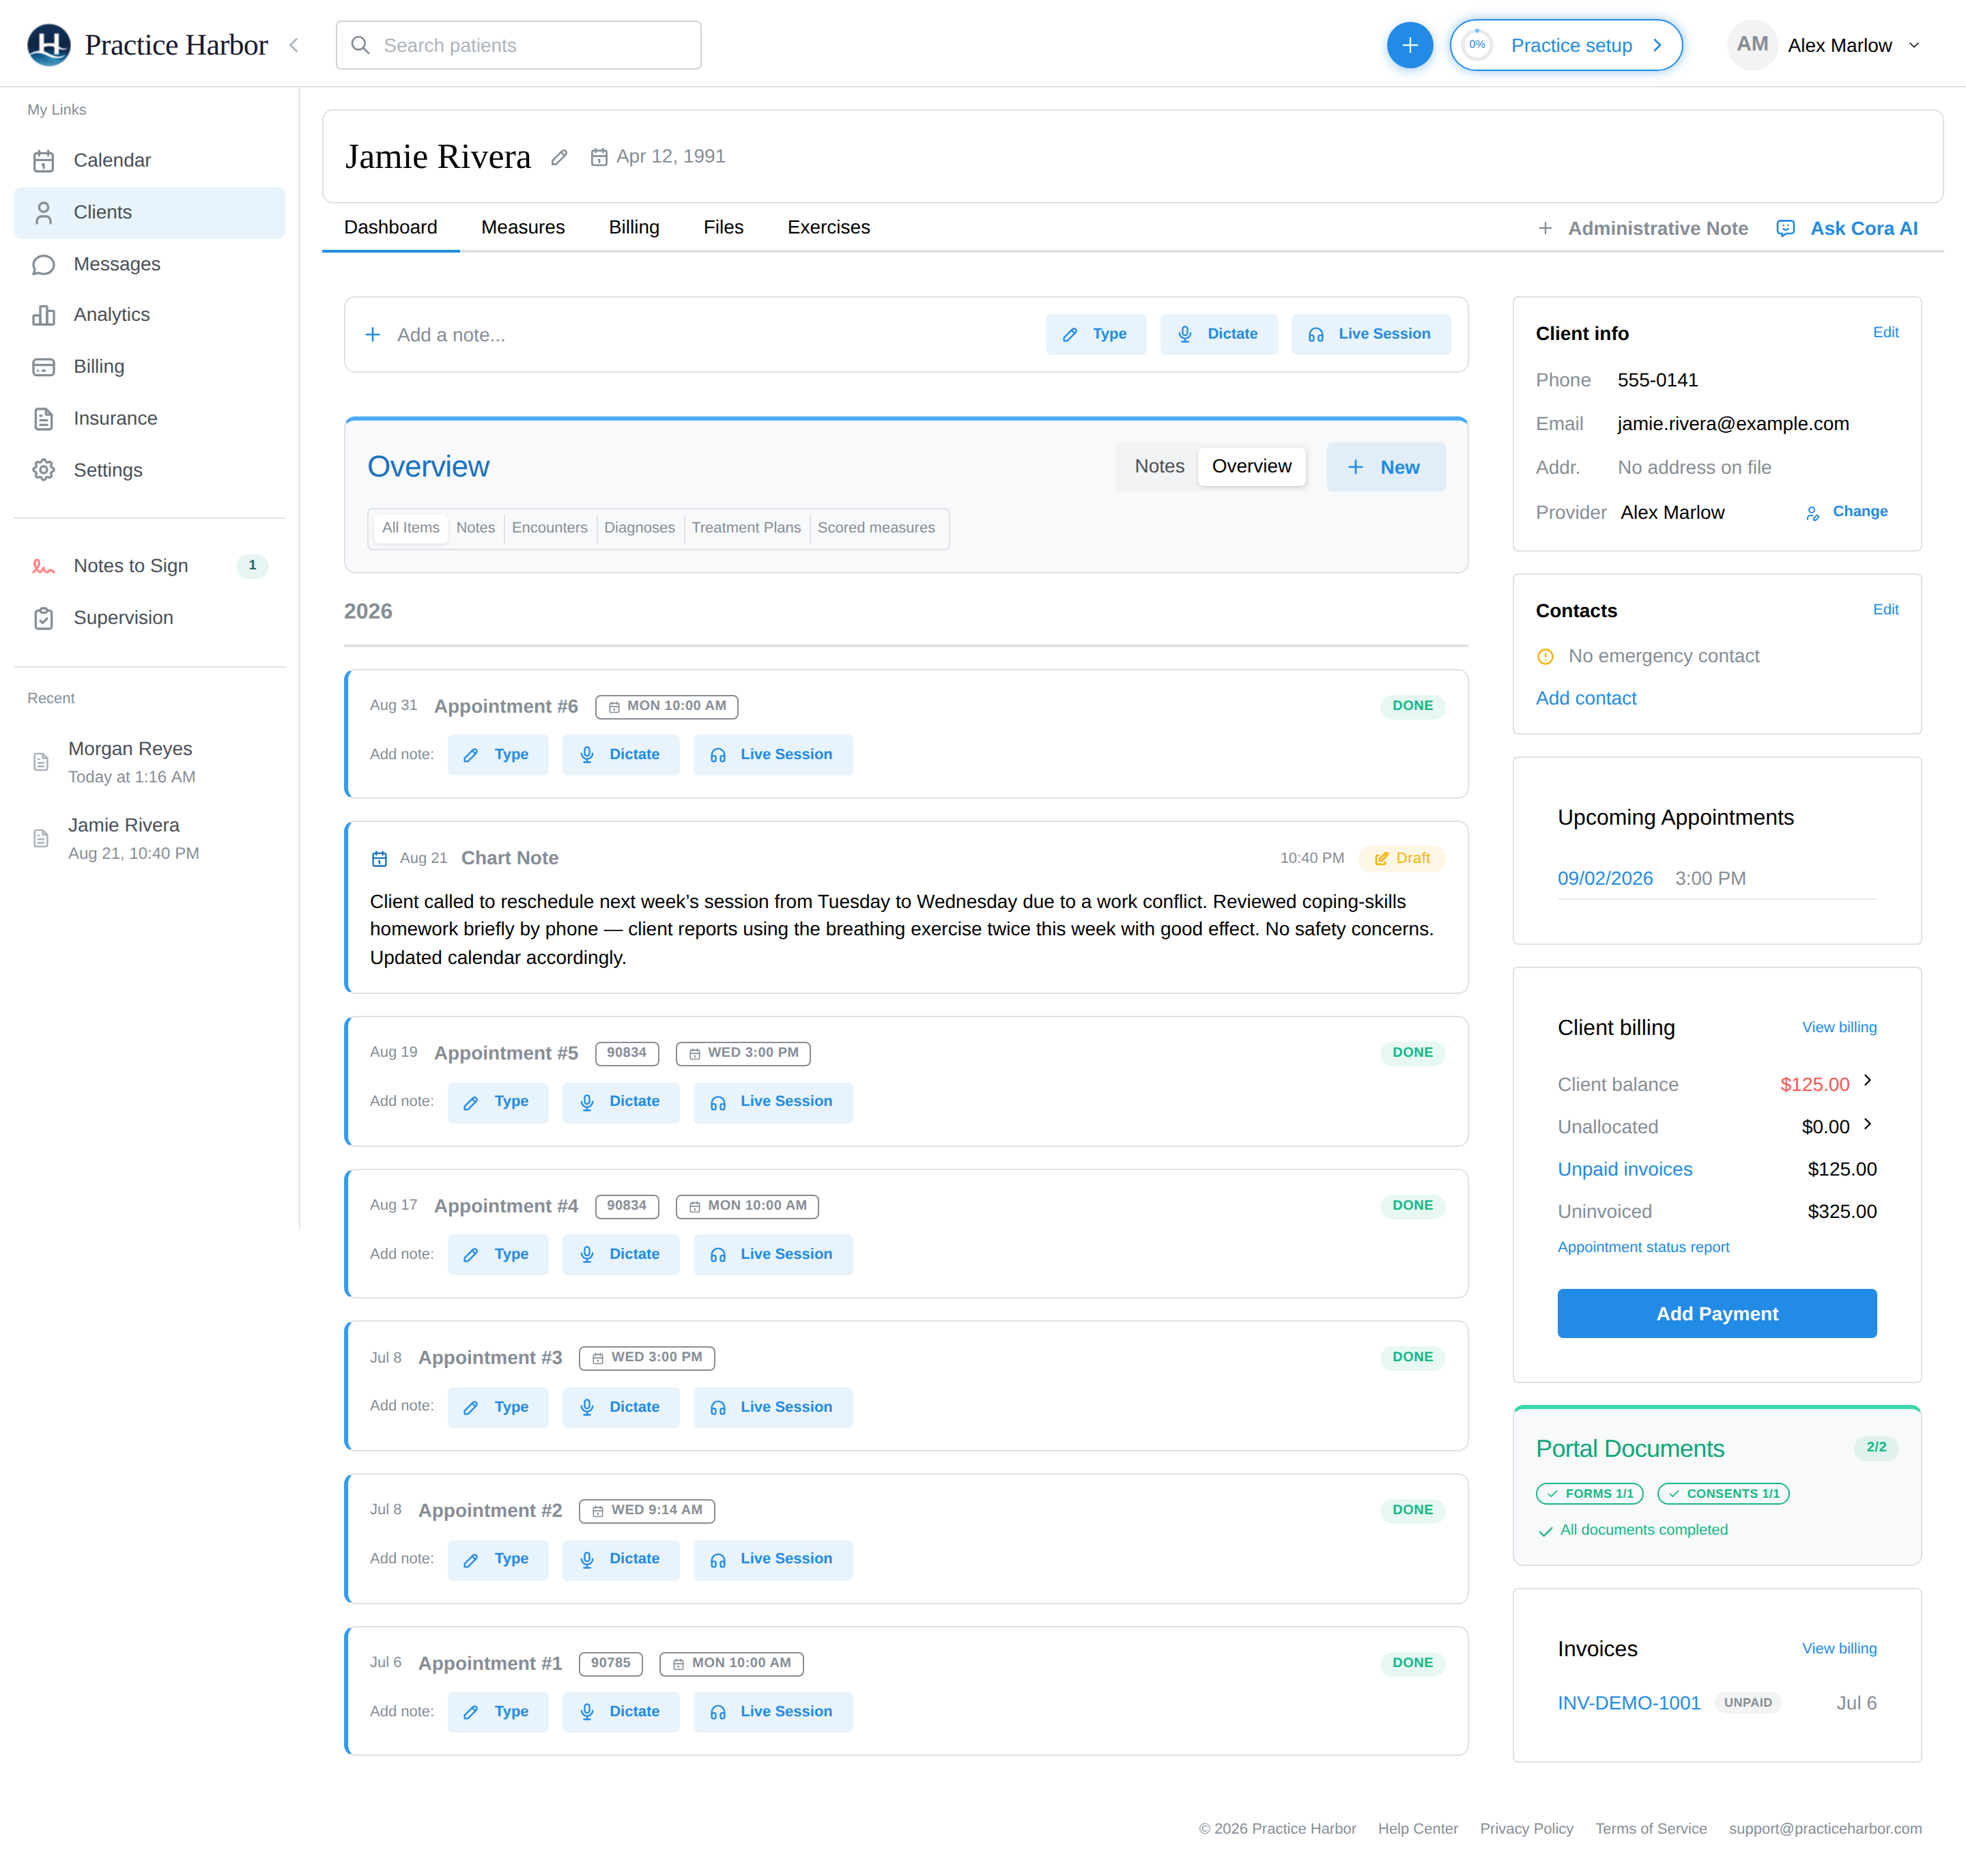
Task: Switch to the Exercises tab
Action: [x=828, y=227]
